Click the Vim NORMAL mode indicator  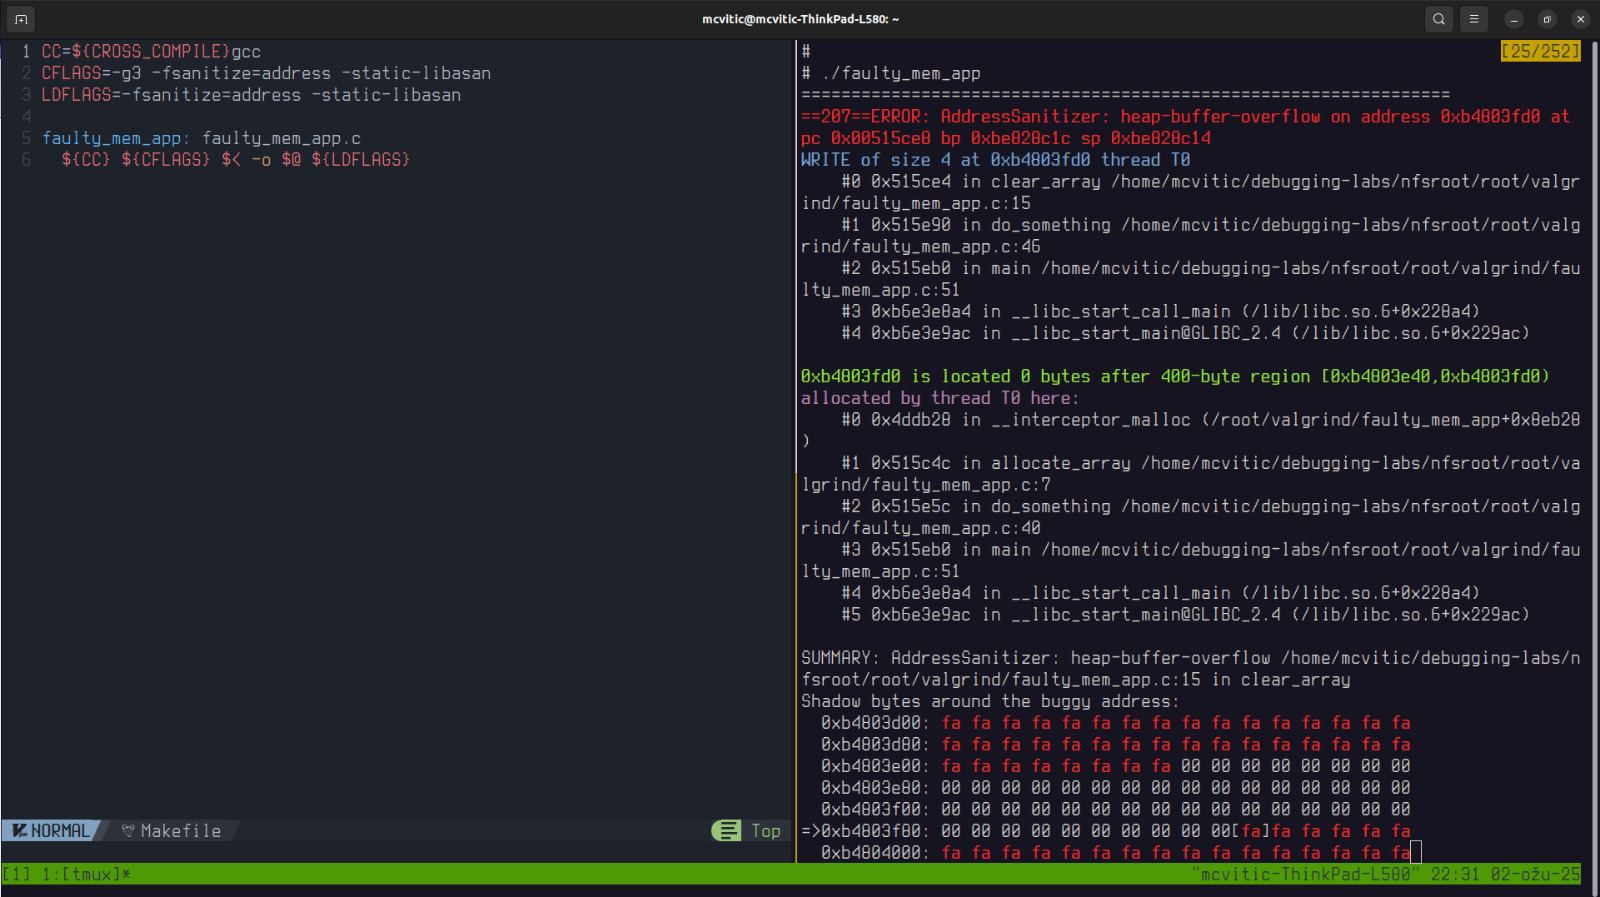pyautogui.click(x=52, y=831)
